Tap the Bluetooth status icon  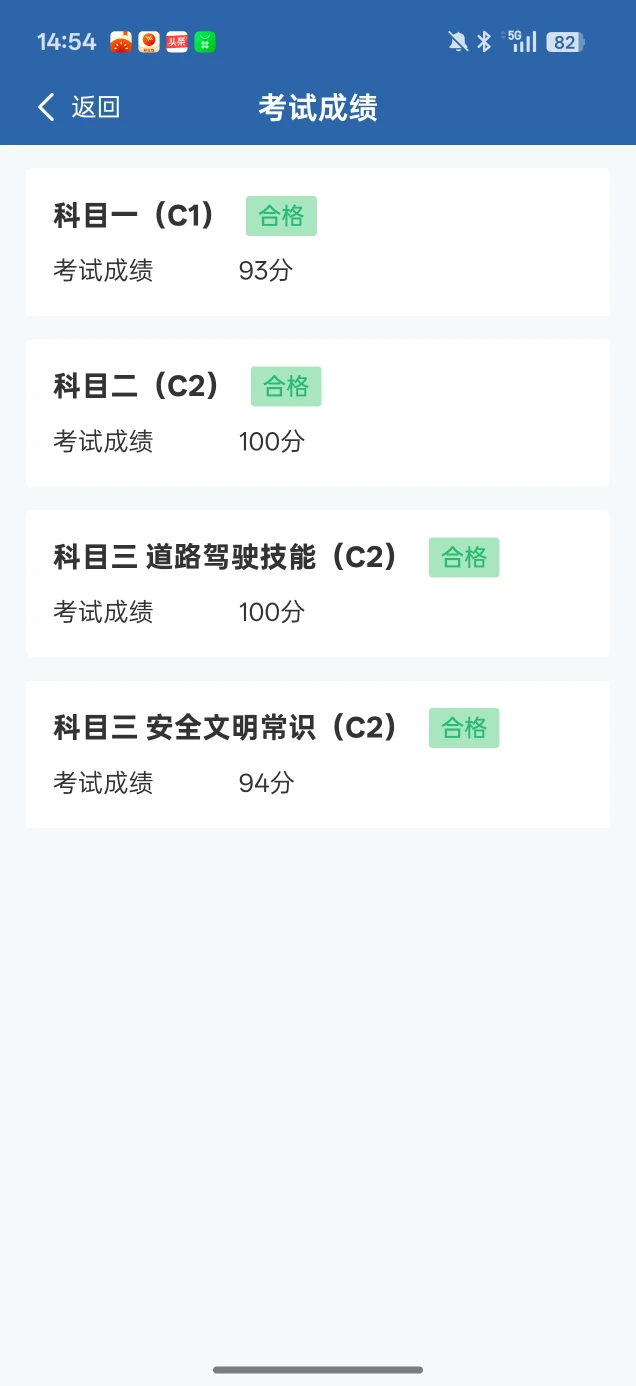click(x=484, y=42)
